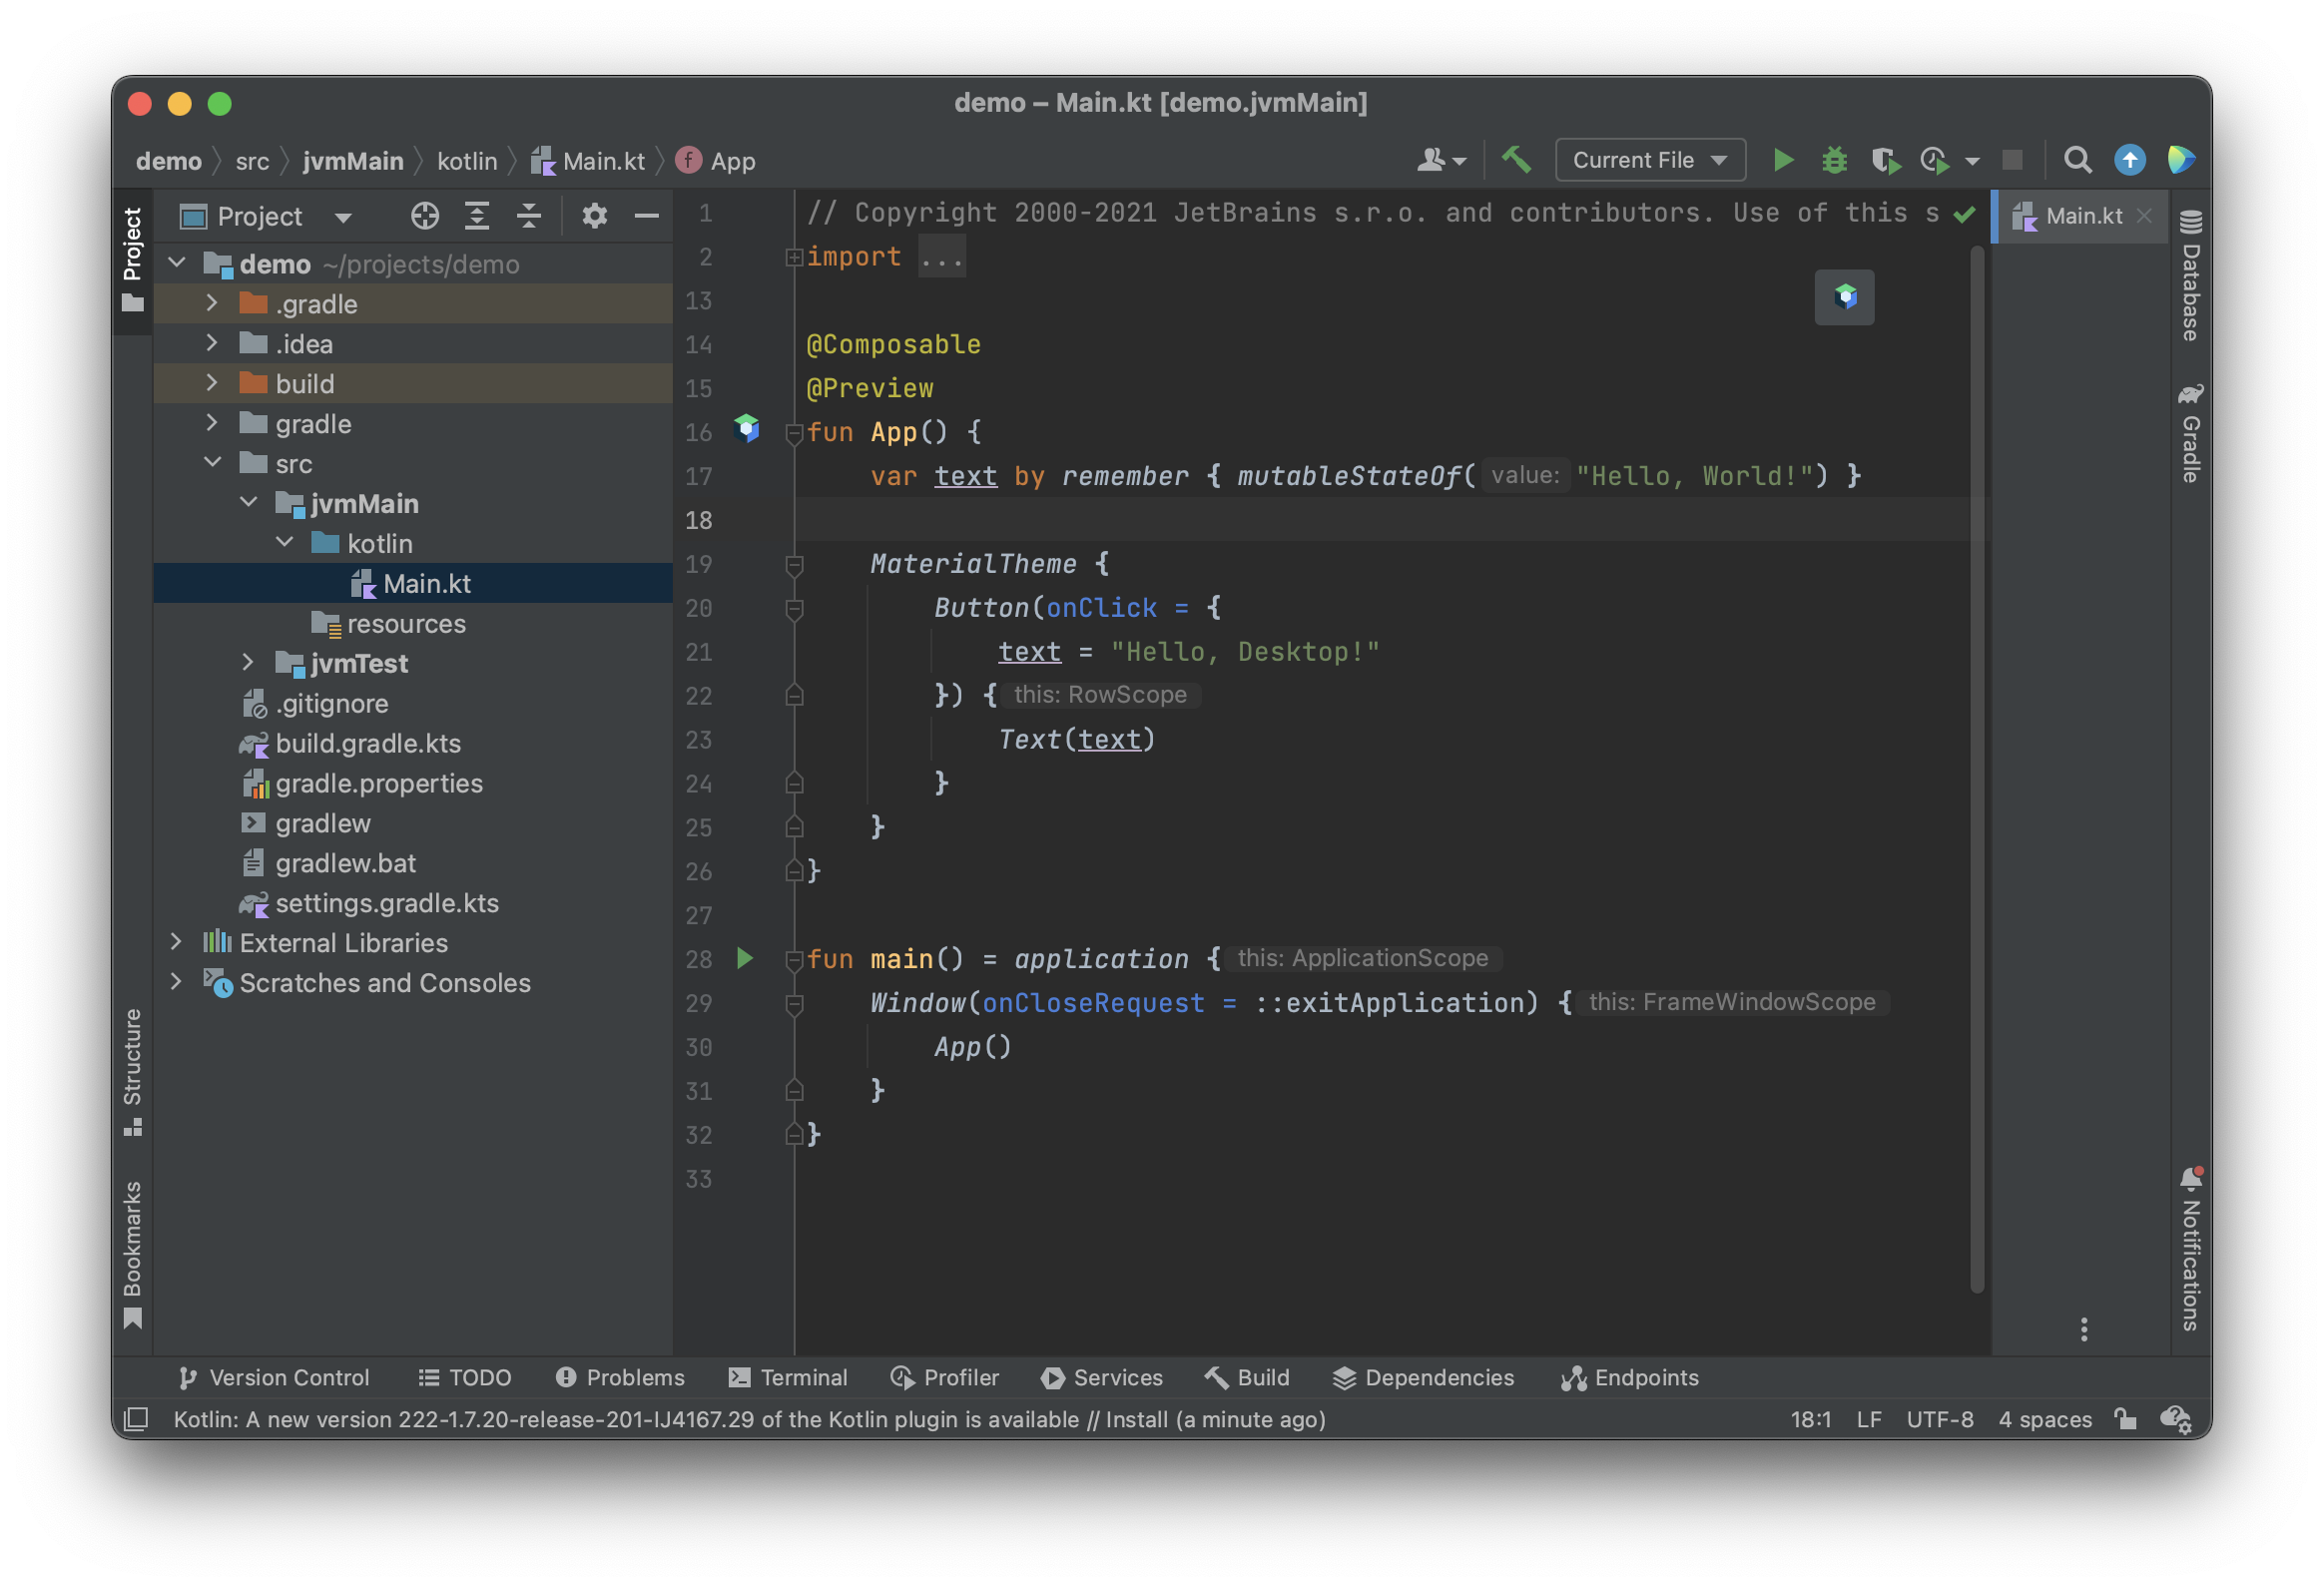This screenshot has height=1587, width=2324.
Task: Toggle tool window bars icon in status bar corner
Action: click(136, 1418)
